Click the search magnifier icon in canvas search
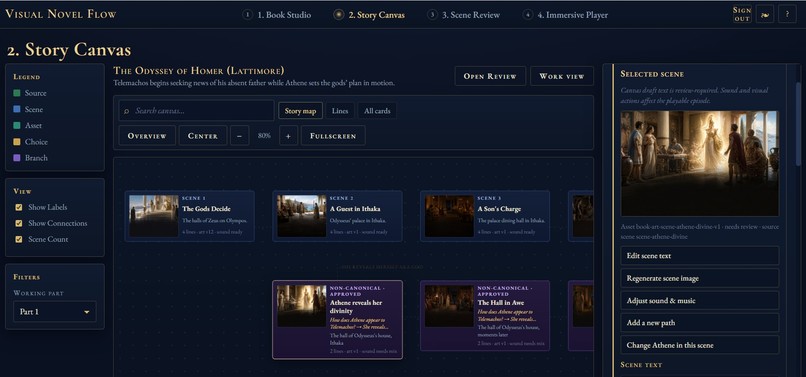Image resolution: width=806 pixels, height=377 pixels. pos(126,111)
